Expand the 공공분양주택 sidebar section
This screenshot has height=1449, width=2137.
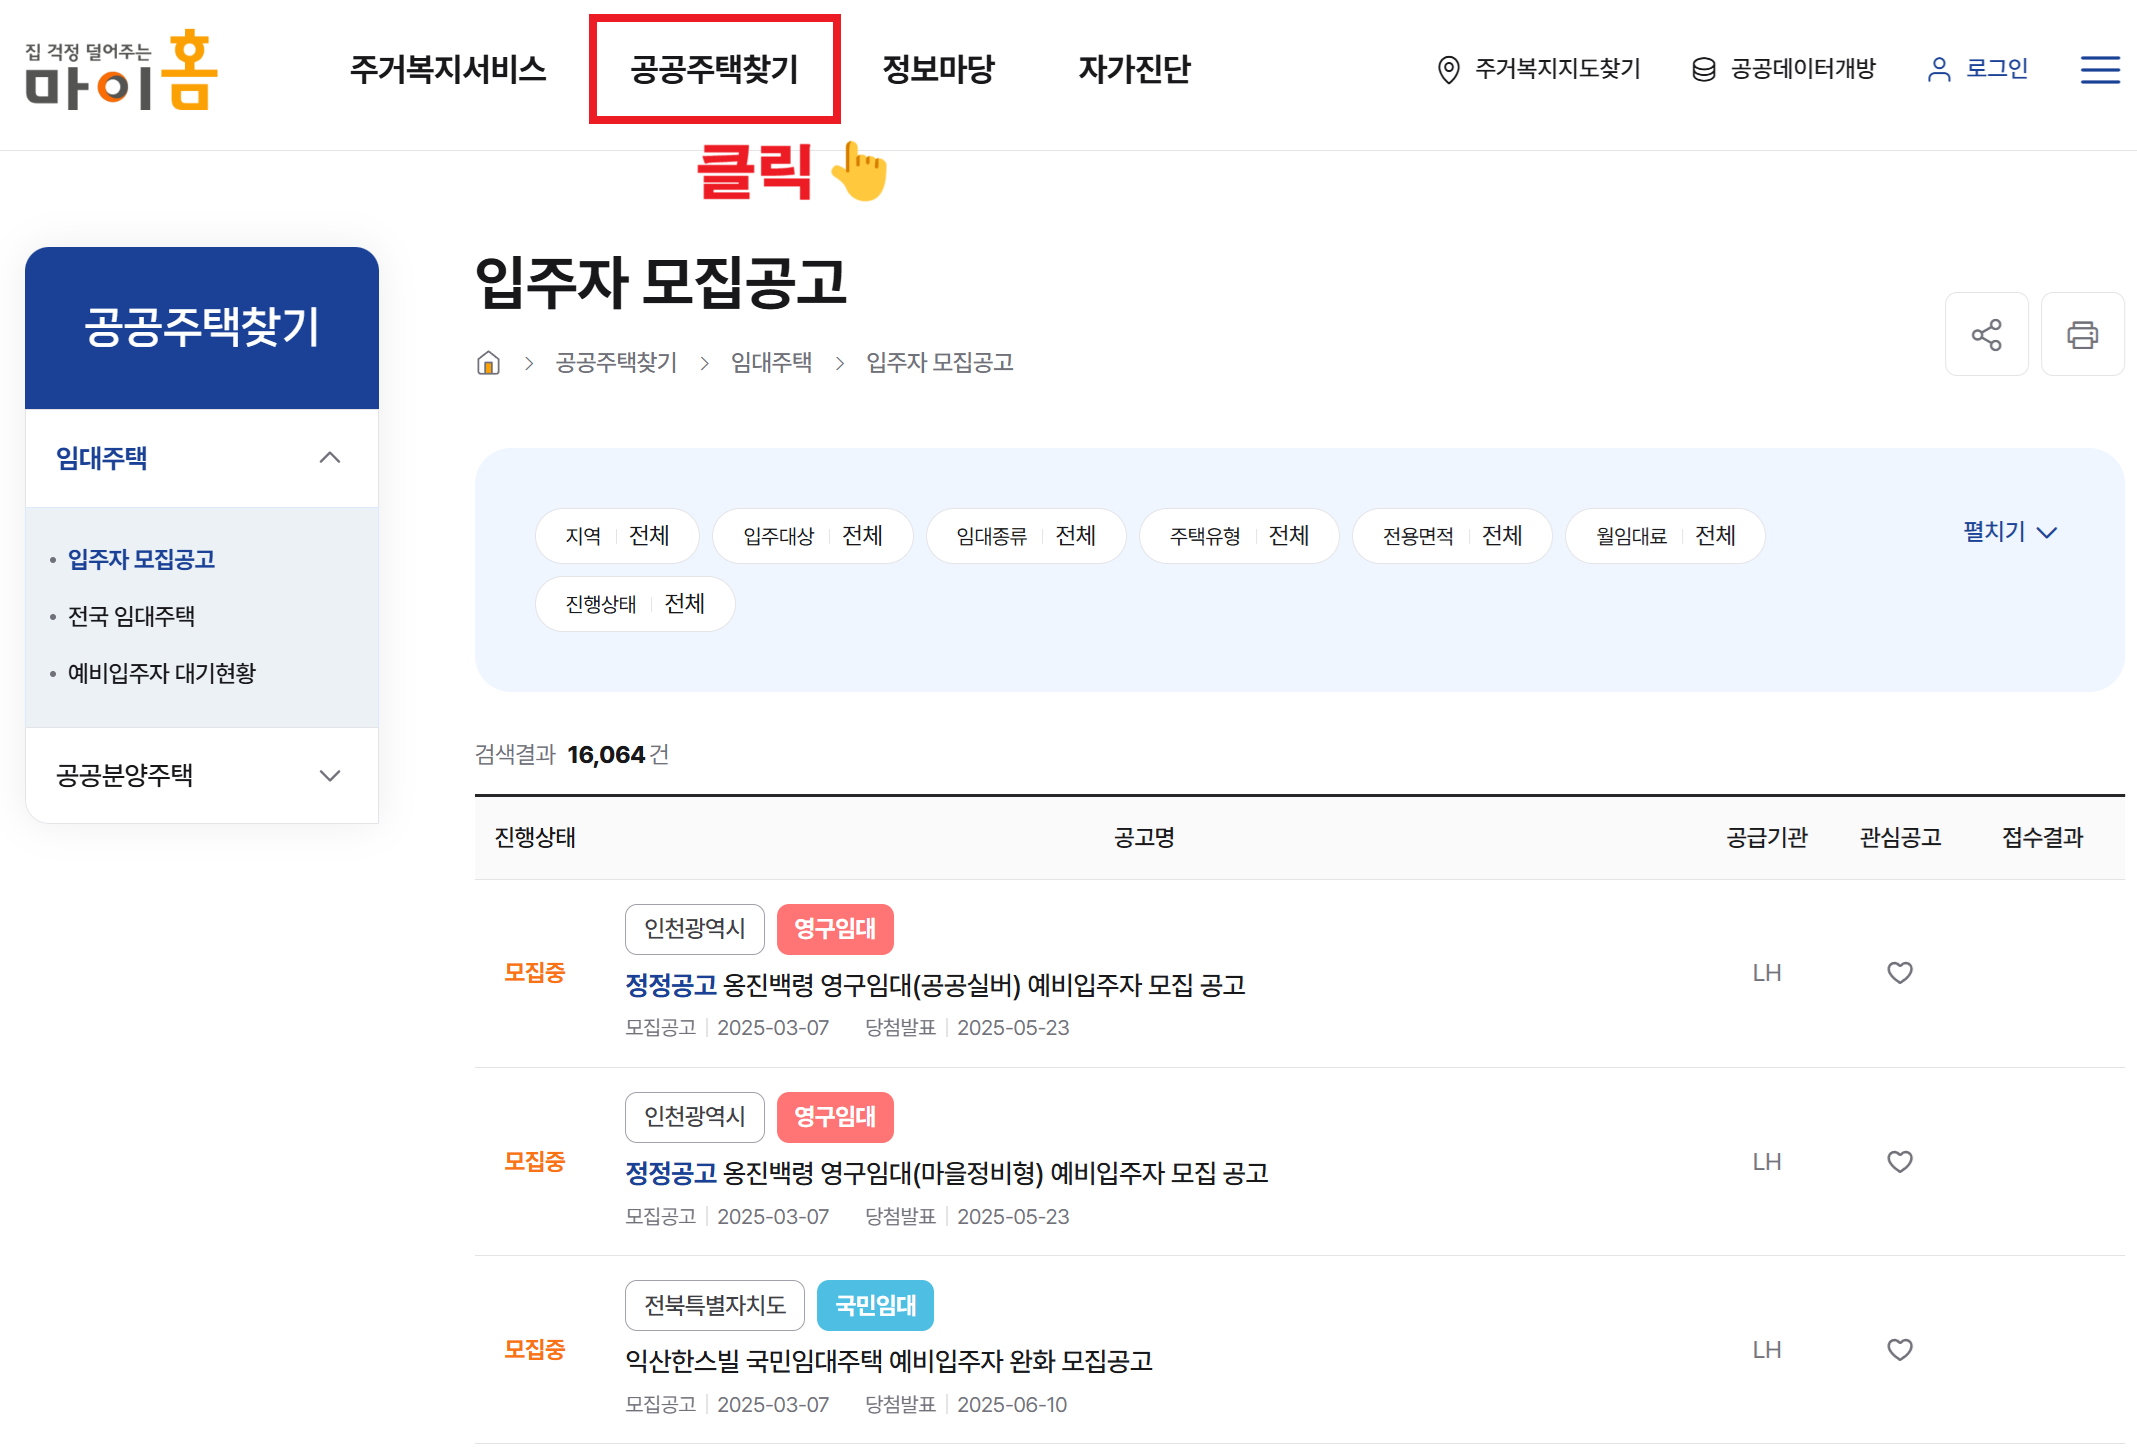[x=329, y=775]
